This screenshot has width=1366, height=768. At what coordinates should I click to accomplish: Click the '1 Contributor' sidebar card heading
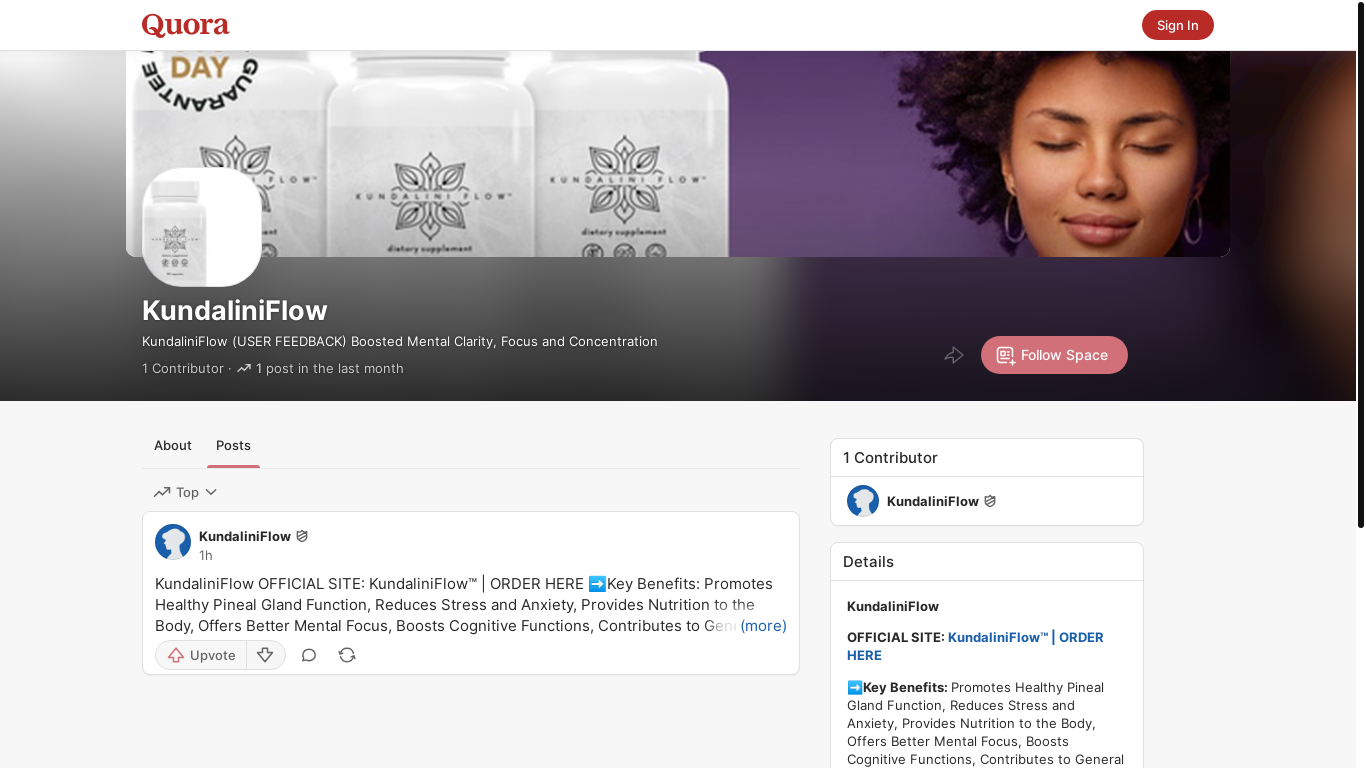coord(890,458)
